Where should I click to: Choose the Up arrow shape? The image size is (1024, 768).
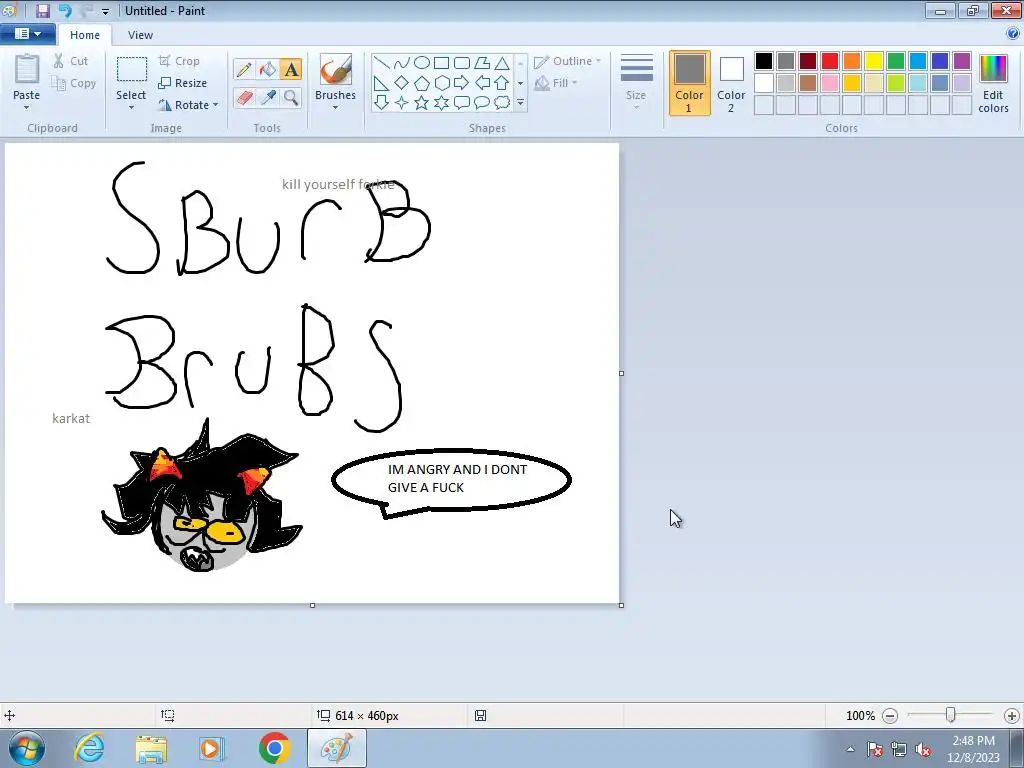tap(502, 83)
